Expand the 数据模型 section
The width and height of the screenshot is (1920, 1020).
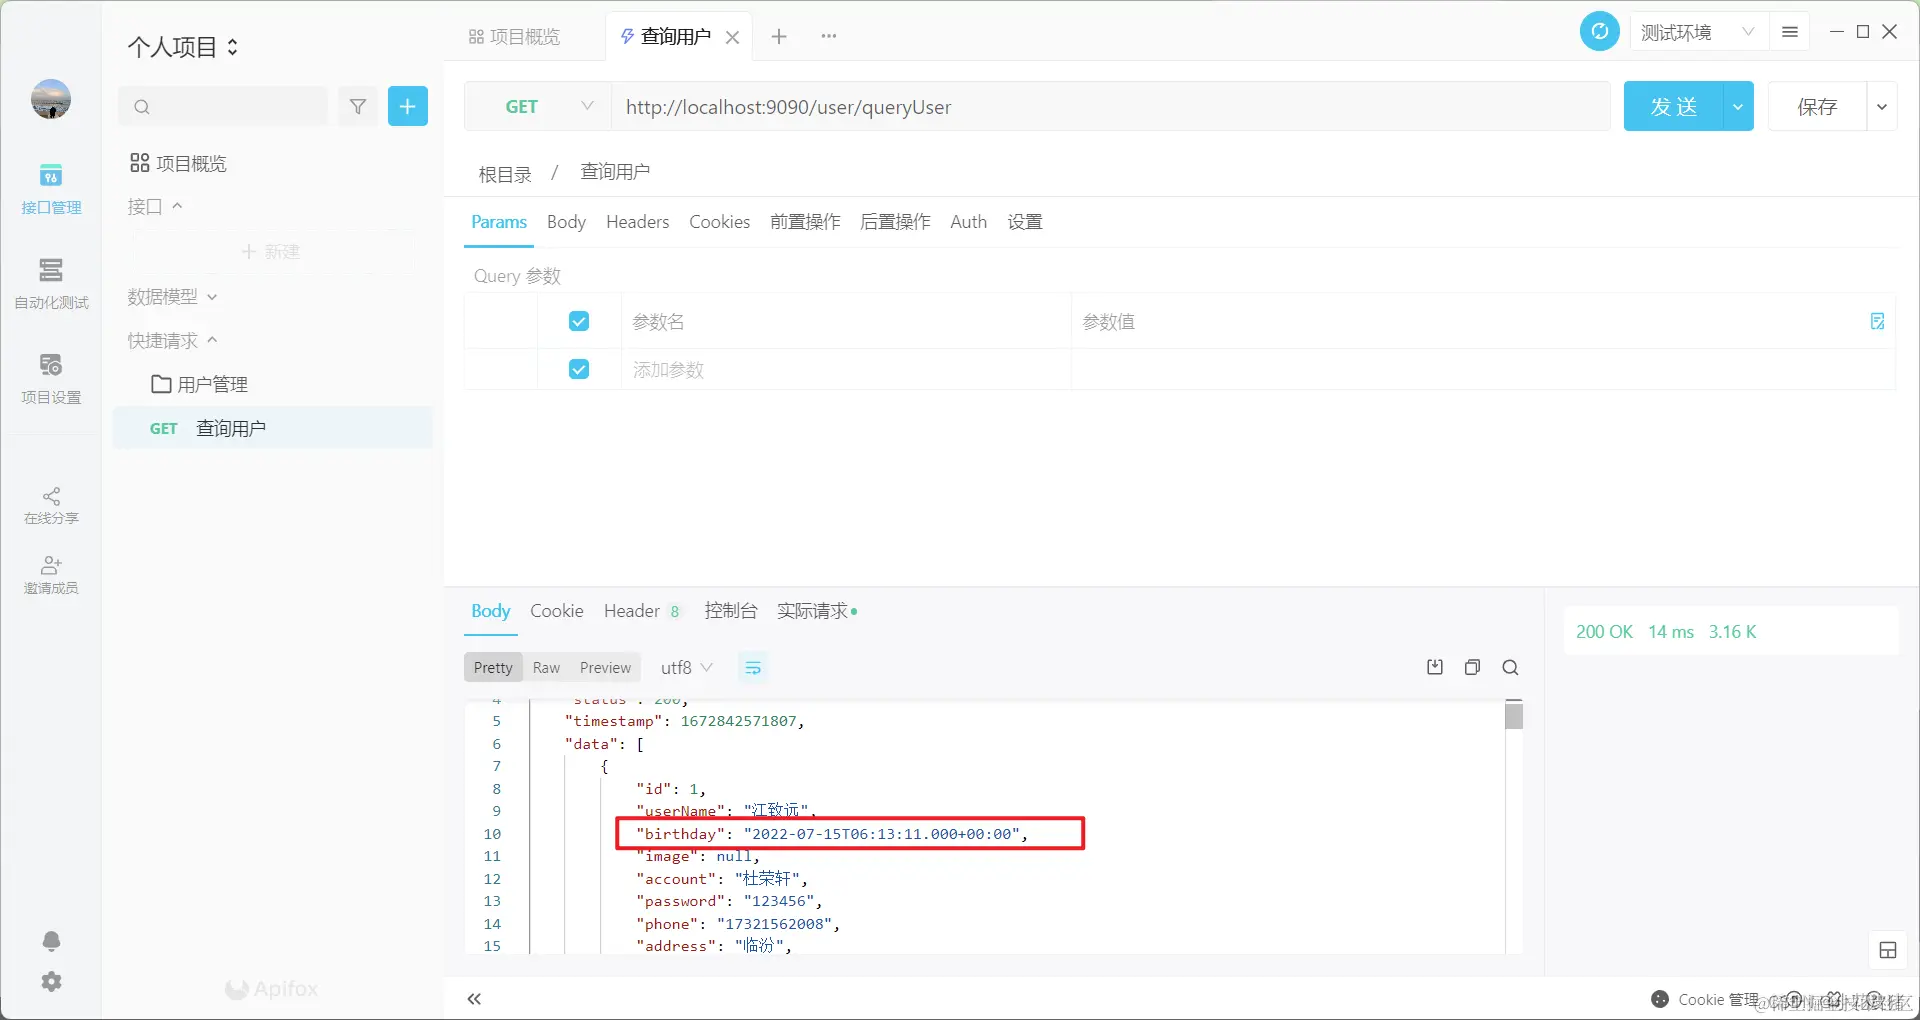click(172, 296)
